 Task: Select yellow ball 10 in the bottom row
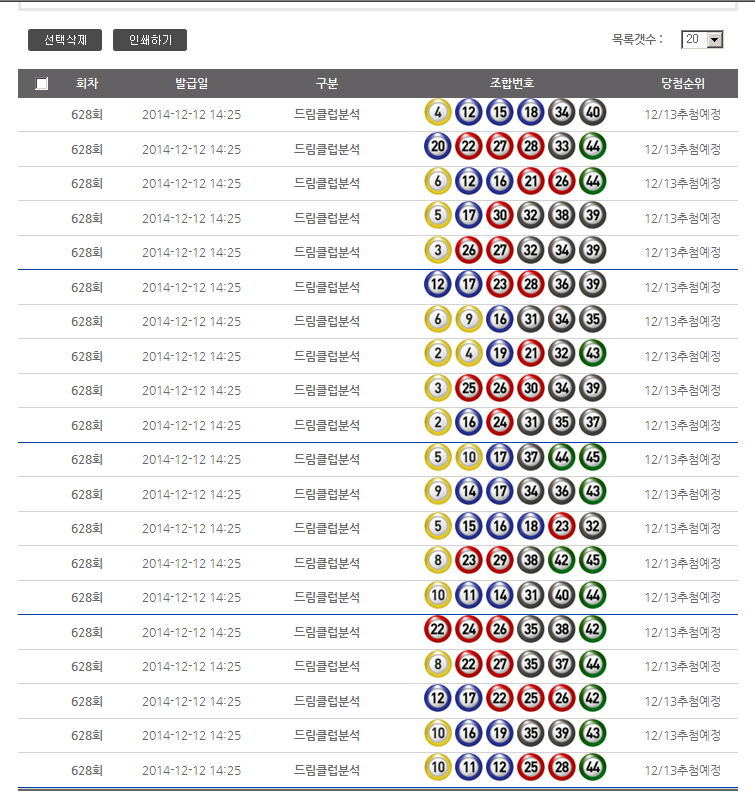coord(438,769)
